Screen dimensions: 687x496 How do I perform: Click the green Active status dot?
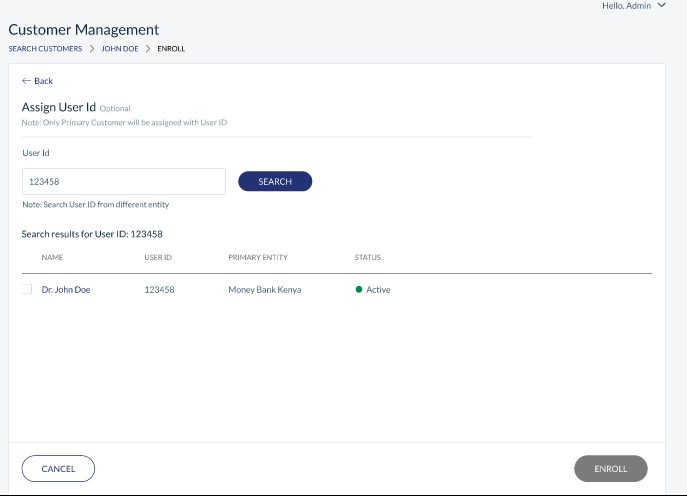[359, 289]
